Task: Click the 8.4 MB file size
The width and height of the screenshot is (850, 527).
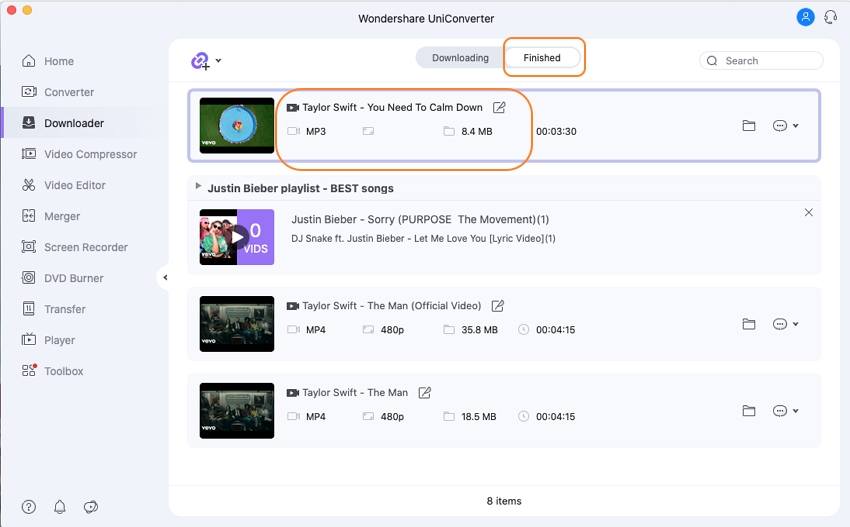Action: tap(476, 131)
